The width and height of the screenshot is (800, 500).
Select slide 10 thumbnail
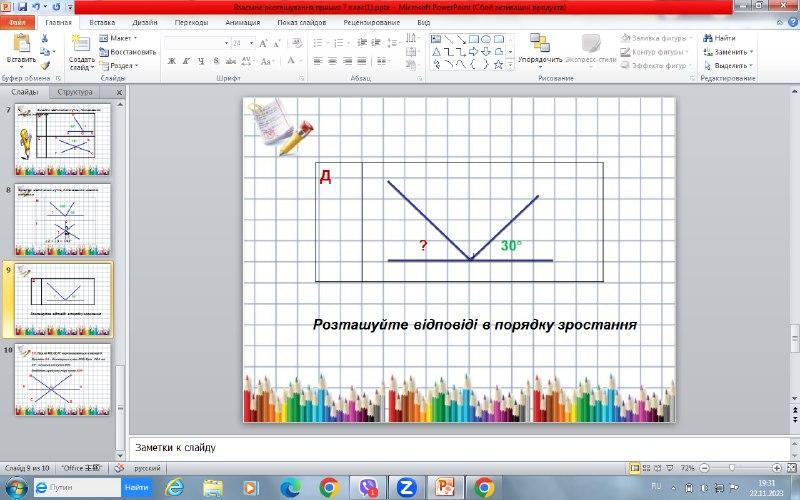(x=63, y=380)
